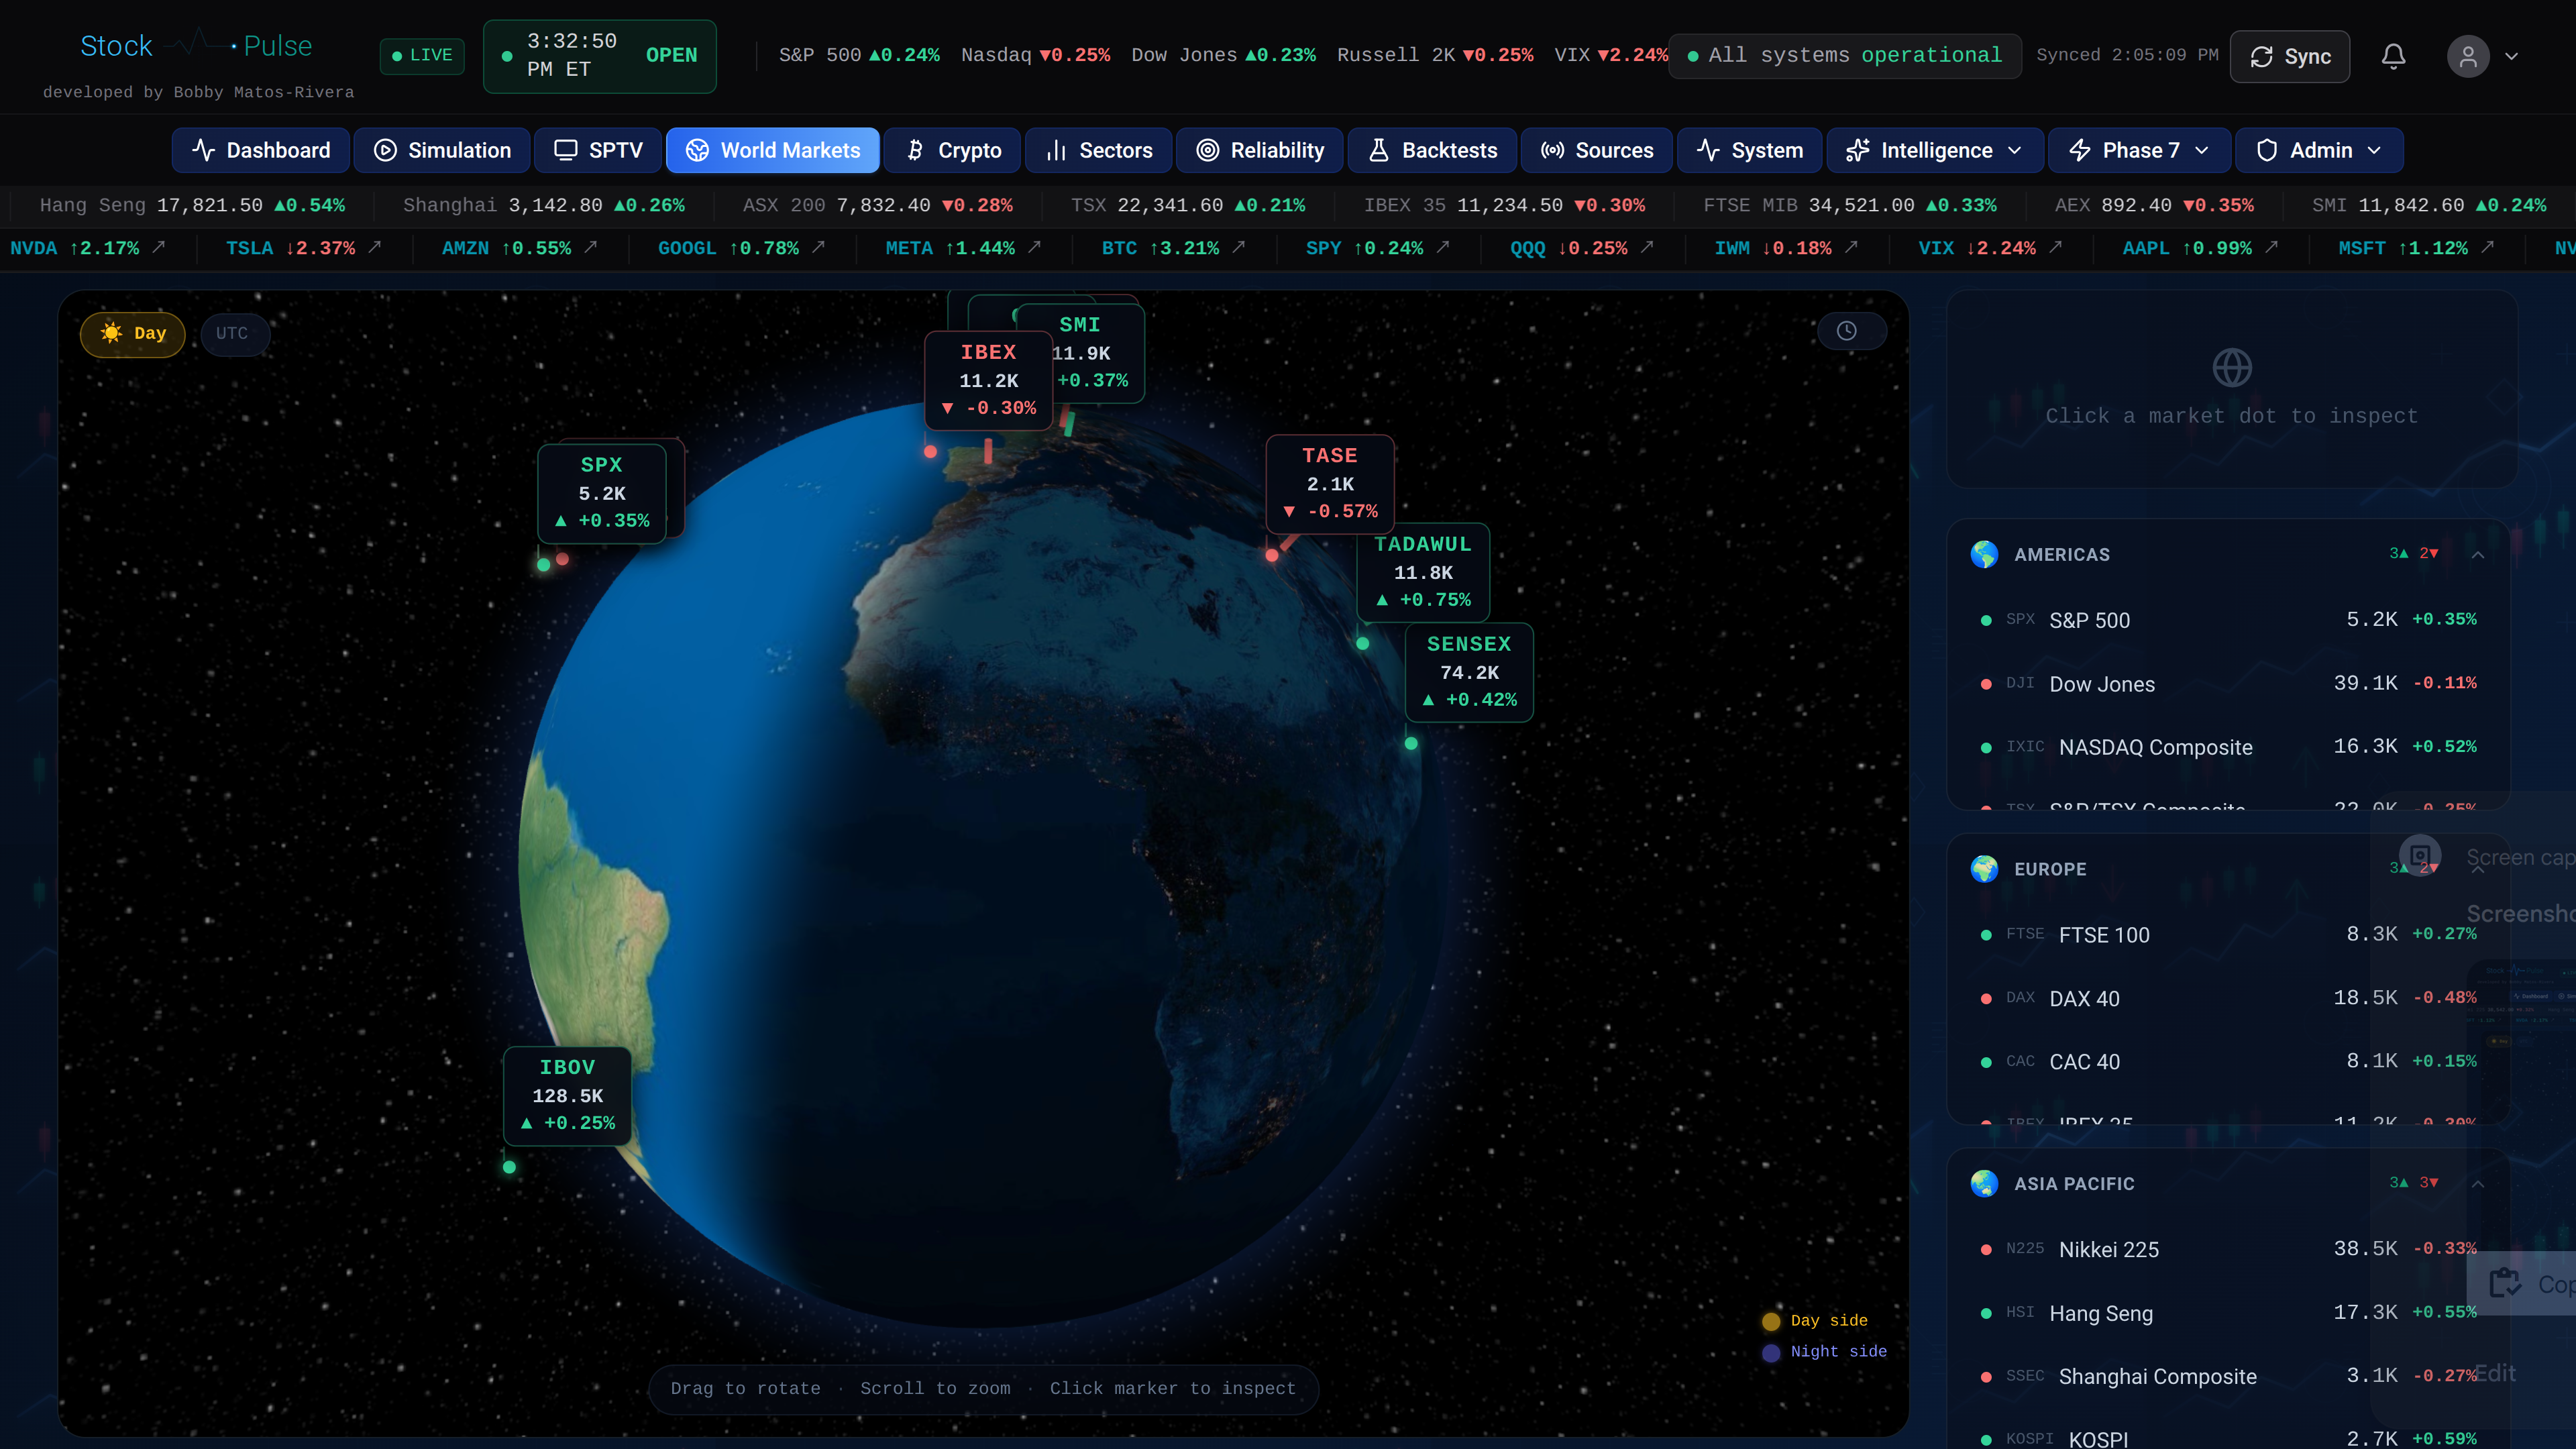Select the NASDAQ Composite row
2576x1449 pixels.
[x=2228, y=747]
